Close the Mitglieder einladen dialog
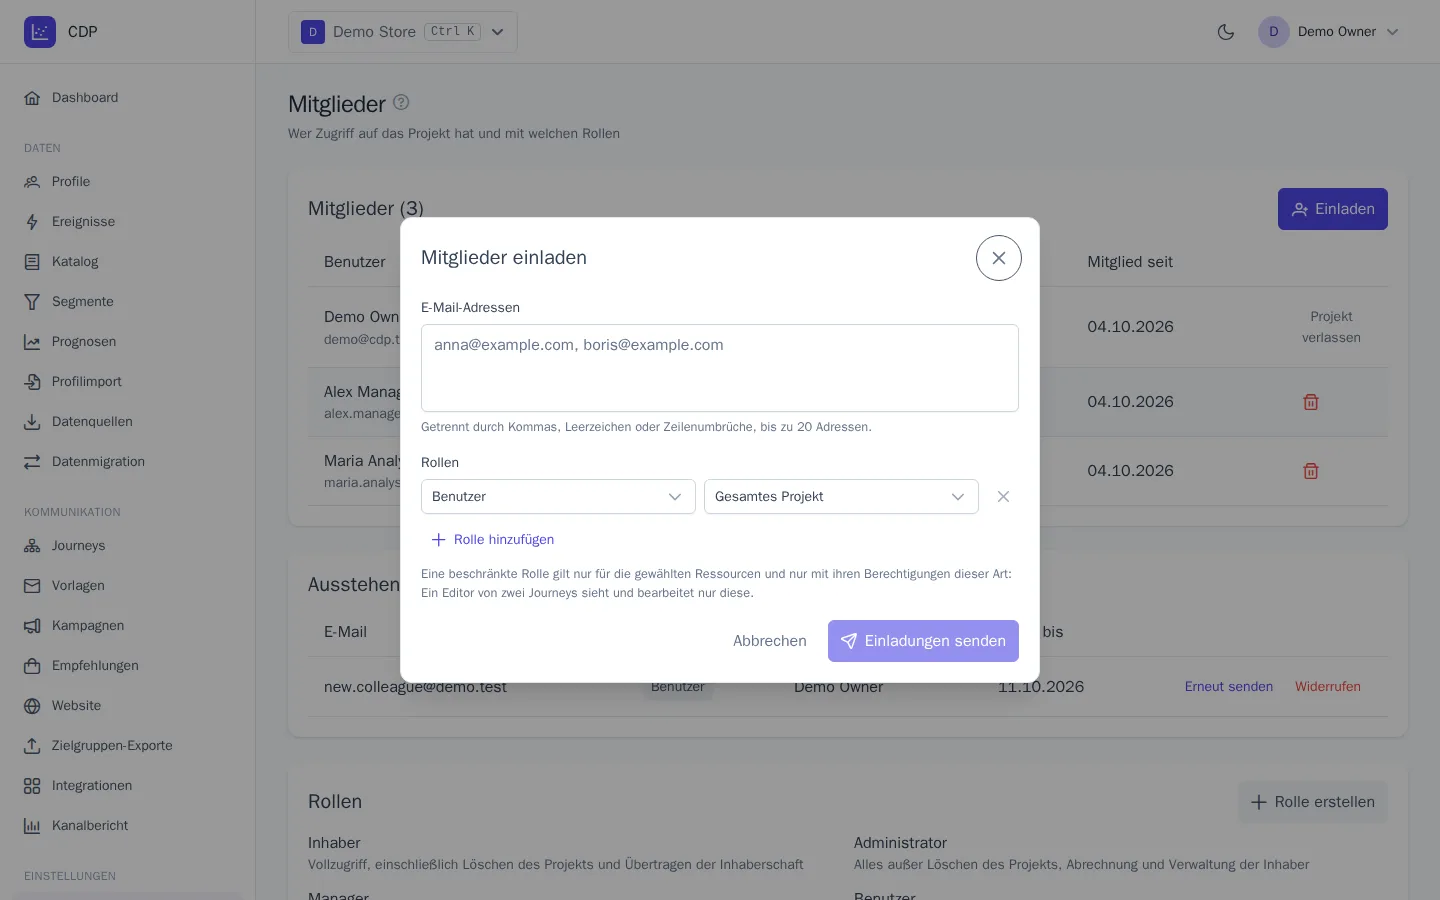The height and width of the screenshot is (900, 1440). coord(999,258)
